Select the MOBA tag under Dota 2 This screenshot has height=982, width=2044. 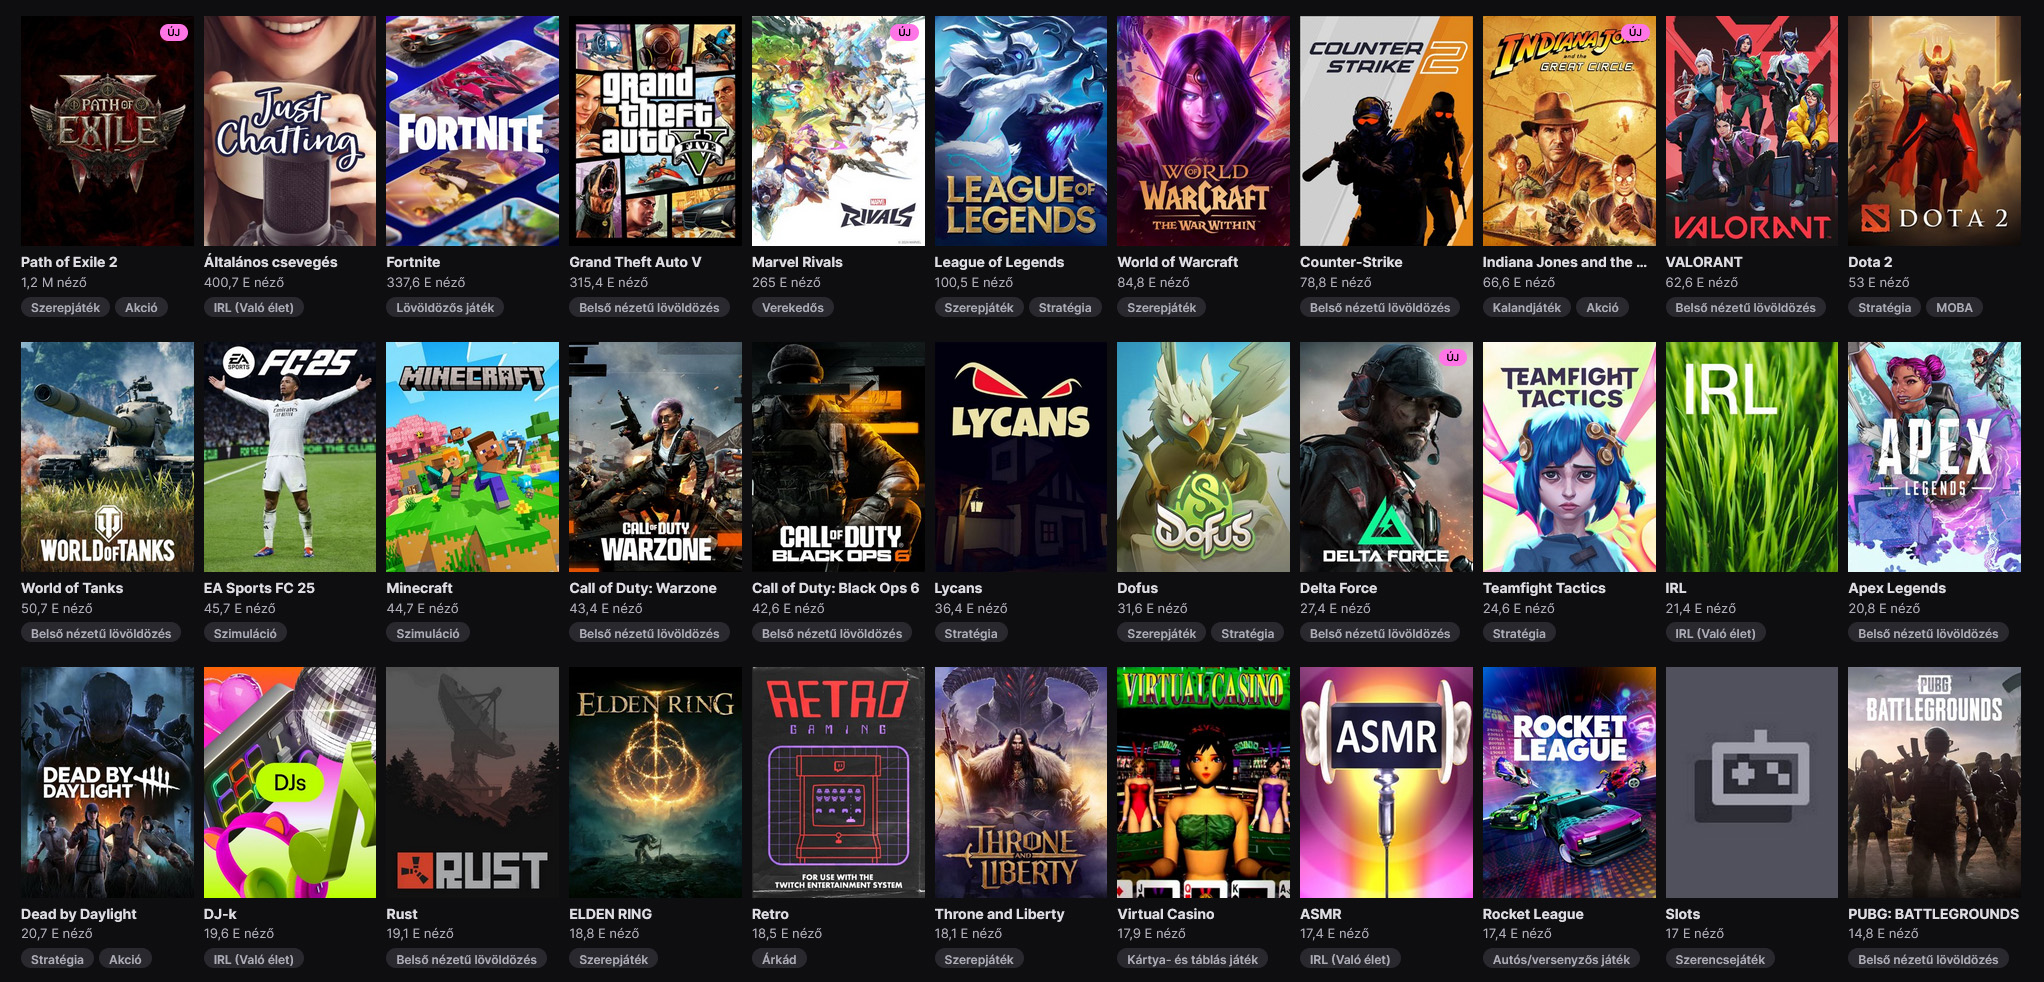pyautogui.click(x=1954, y=308)
